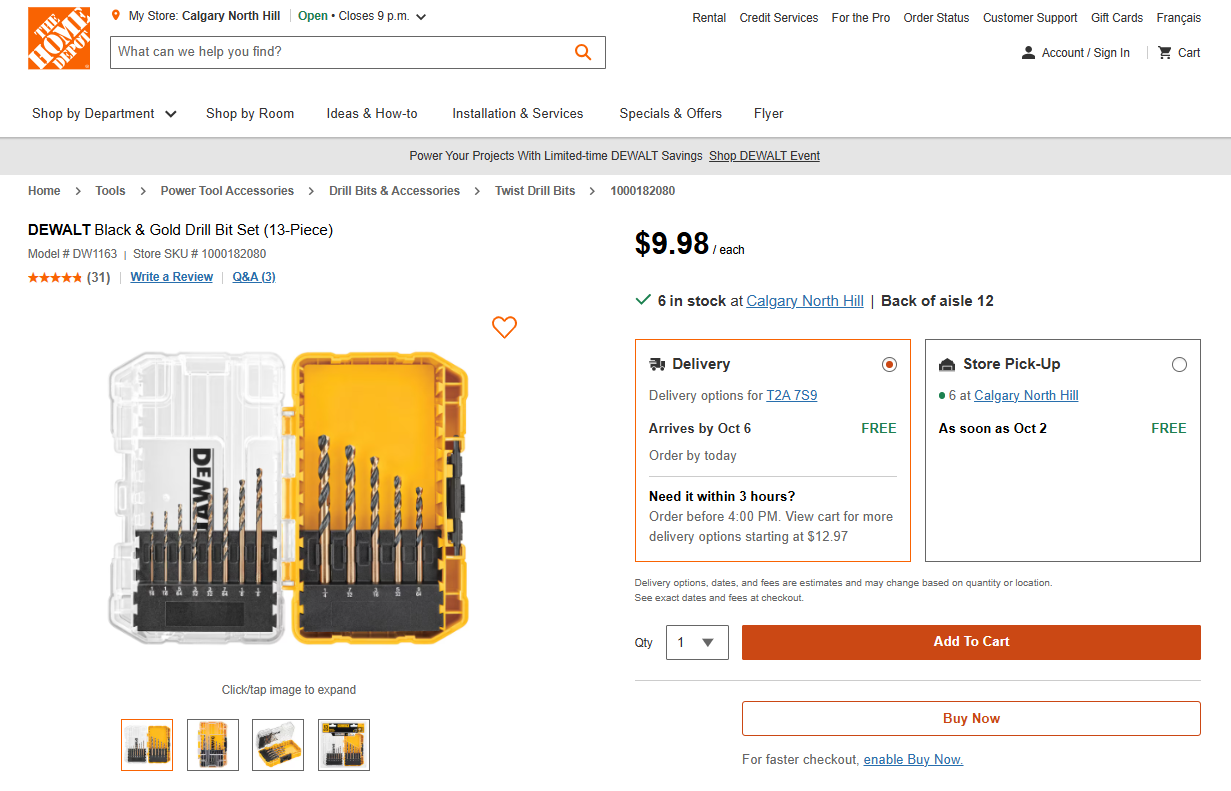Open the Qty quantity dropdown
Image resolution: width=1231 pixels, height=791 pixels.
[697, 642]
